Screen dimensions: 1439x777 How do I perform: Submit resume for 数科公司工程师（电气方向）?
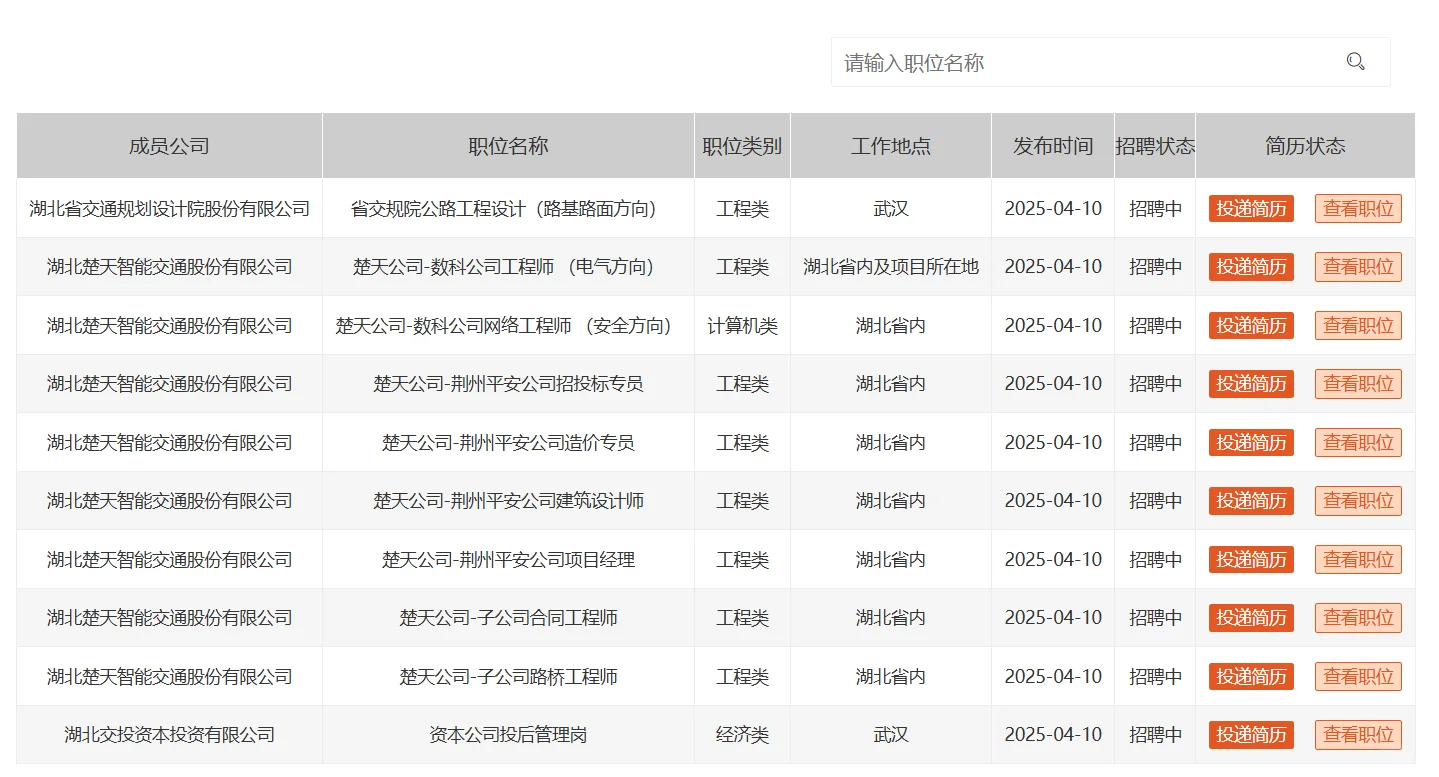(1251, 267)
